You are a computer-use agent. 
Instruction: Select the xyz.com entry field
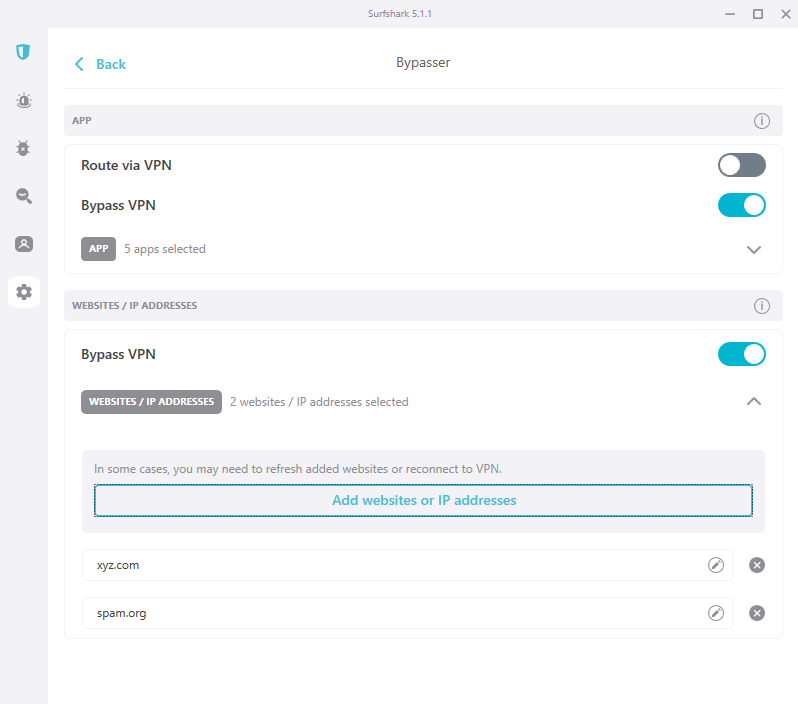pyautogui.click(x=407, y=565)
